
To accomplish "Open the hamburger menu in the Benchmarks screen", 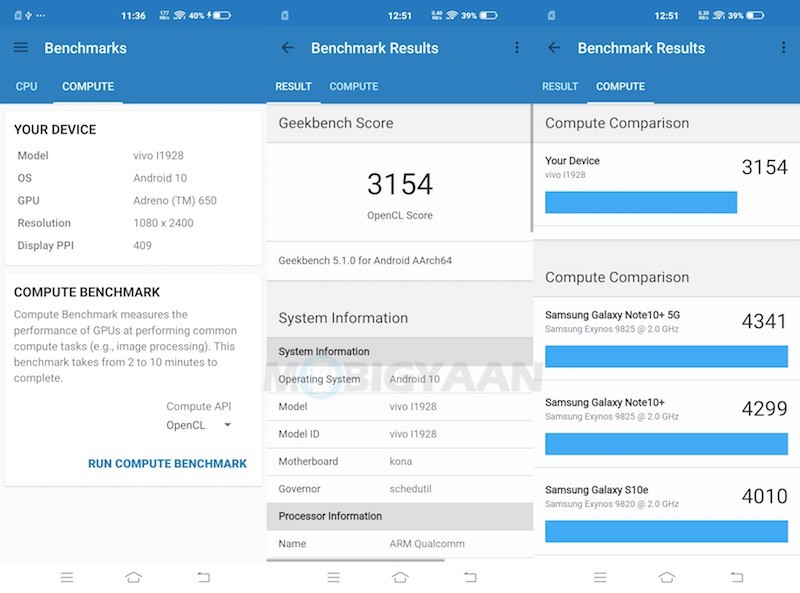I will pyautogui.click(x=21, y=47).
